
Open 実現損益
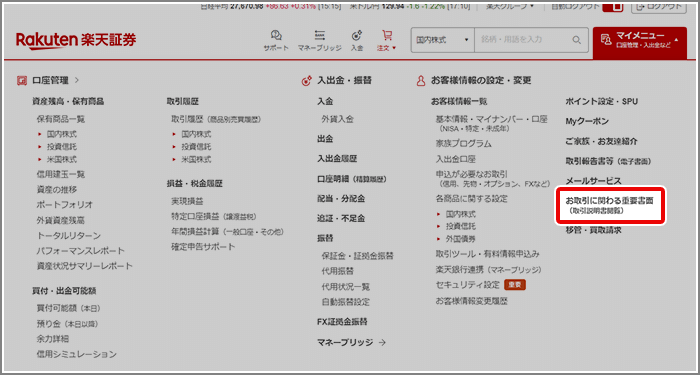click(x=188, y=201)
